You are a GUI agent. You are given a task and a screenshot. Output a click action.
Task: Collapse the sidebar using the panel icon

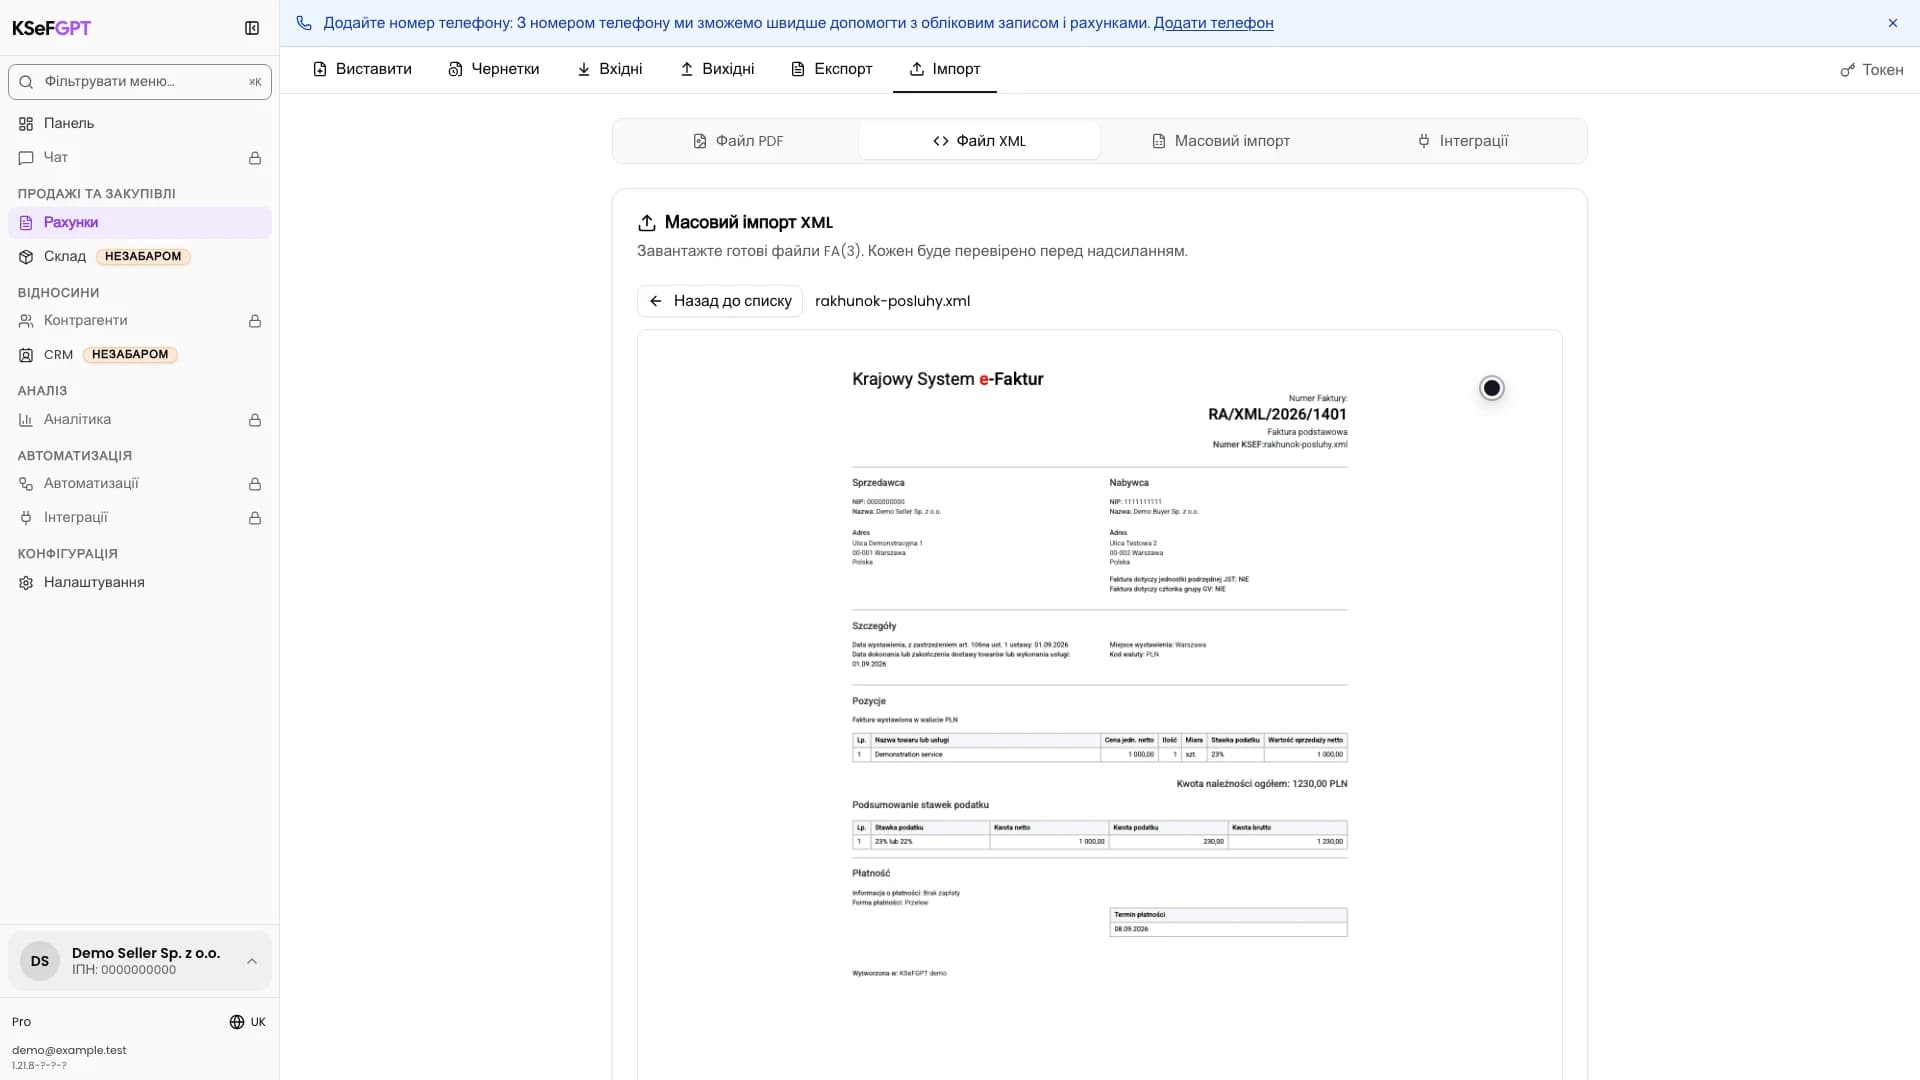pyautogui.click(x=252, y=28)
